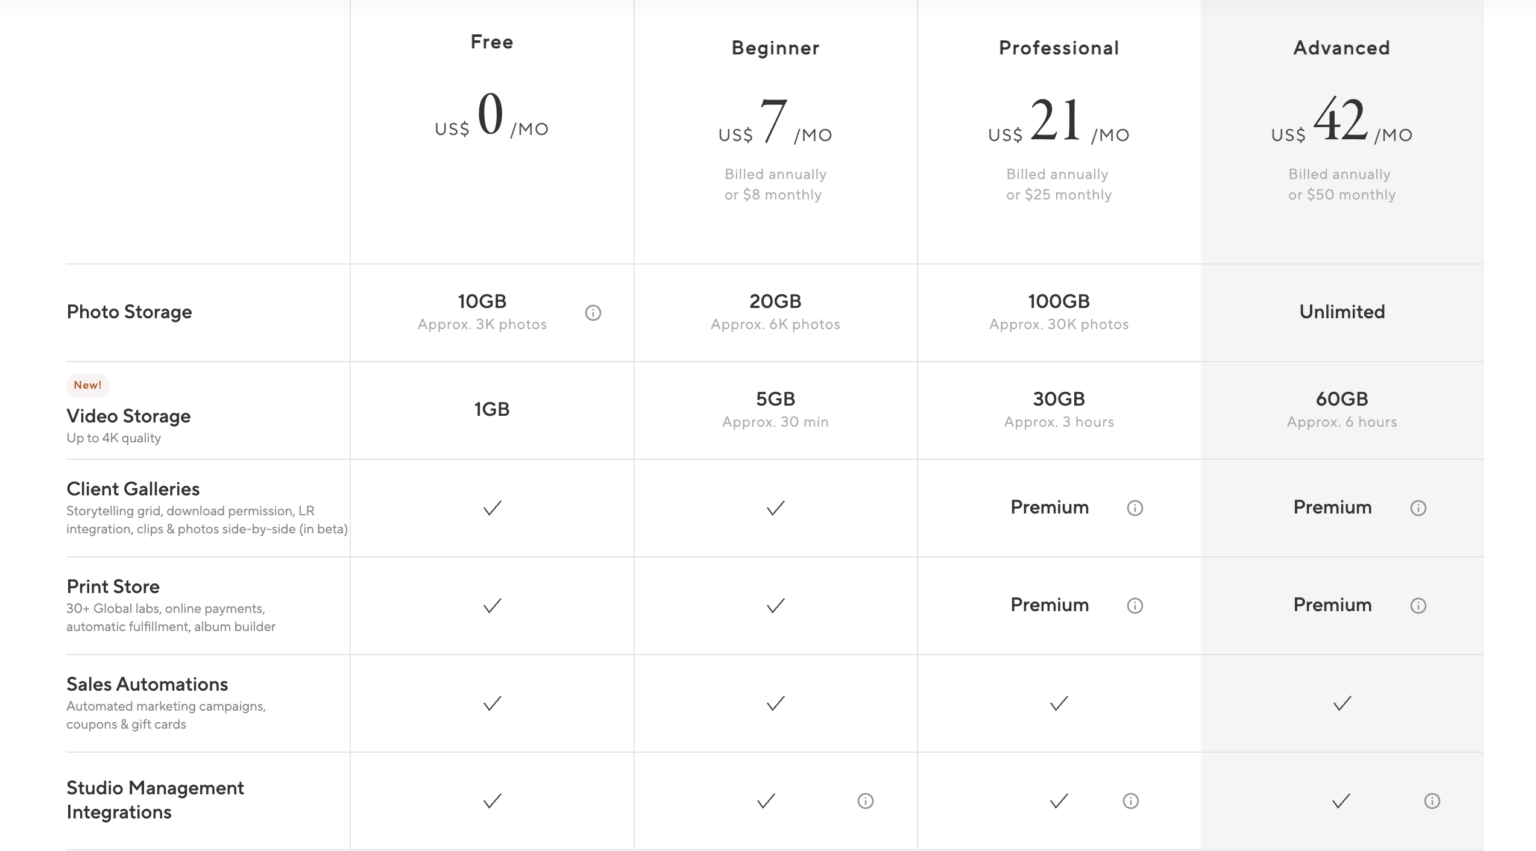Click the Advanced Studio Management Integrations info icon
The width and height of the screenshot is (1536, 851).
[x=1432, y=801]
